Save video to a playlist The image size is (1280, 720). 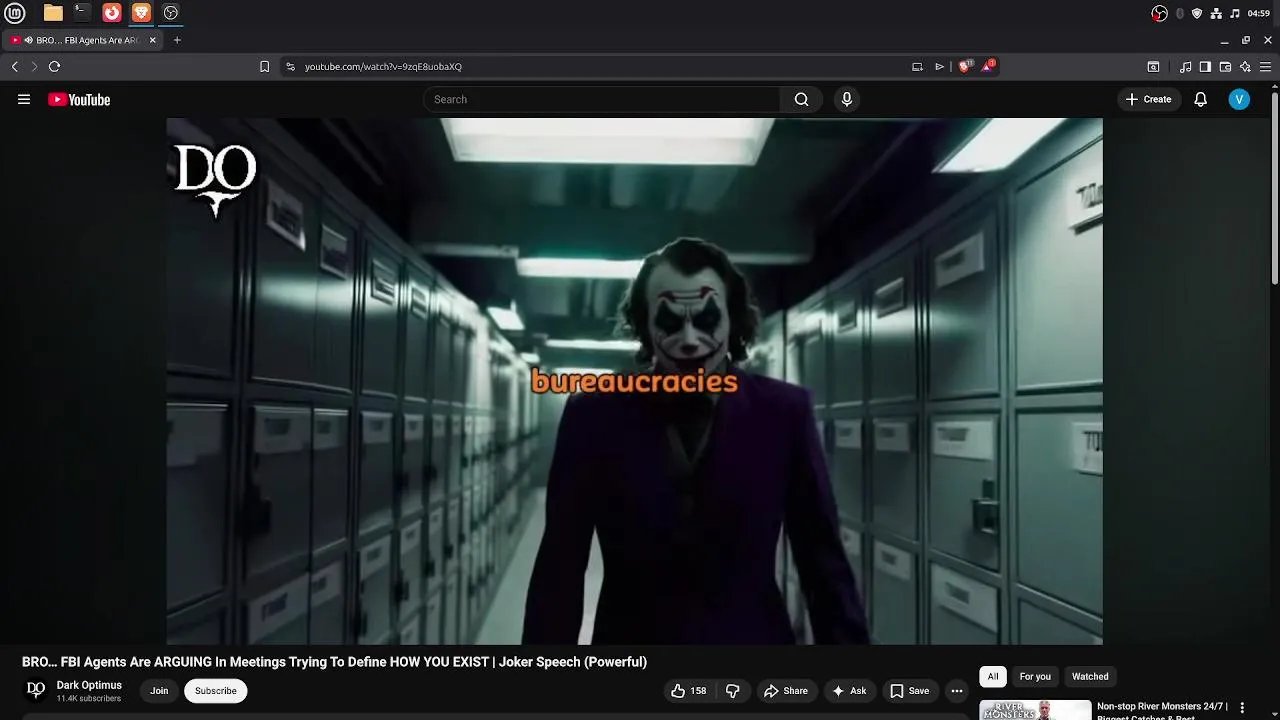coord(910,690)
